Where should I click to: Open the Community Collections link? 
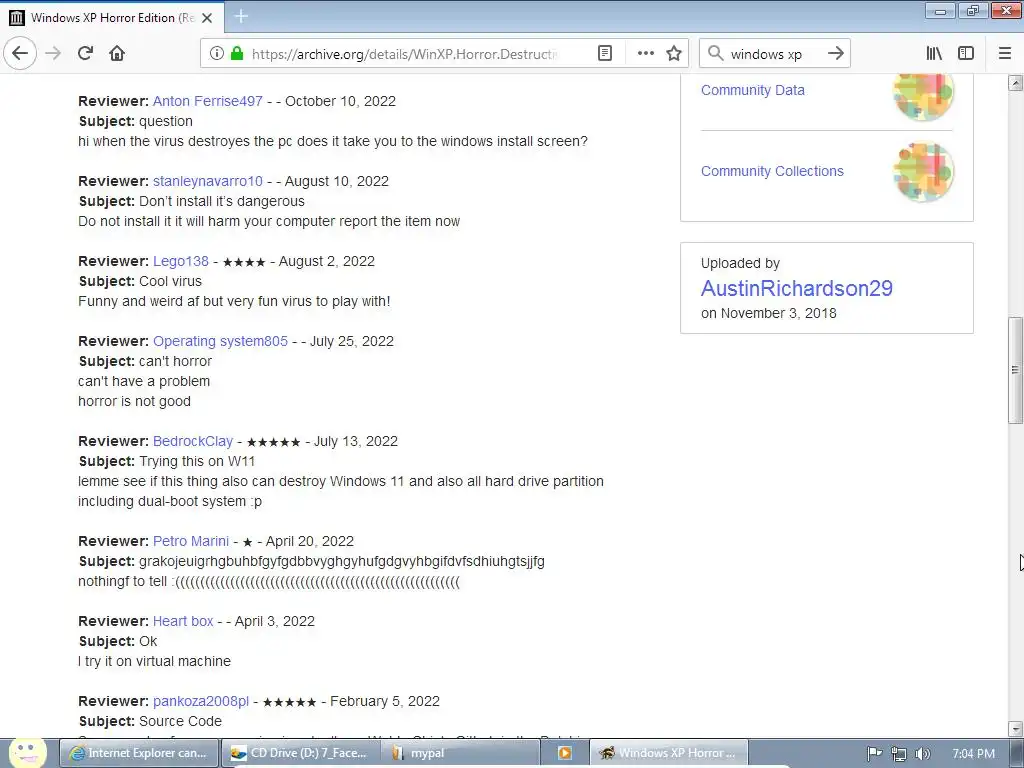pyautogui.click(x=772, y=171)
